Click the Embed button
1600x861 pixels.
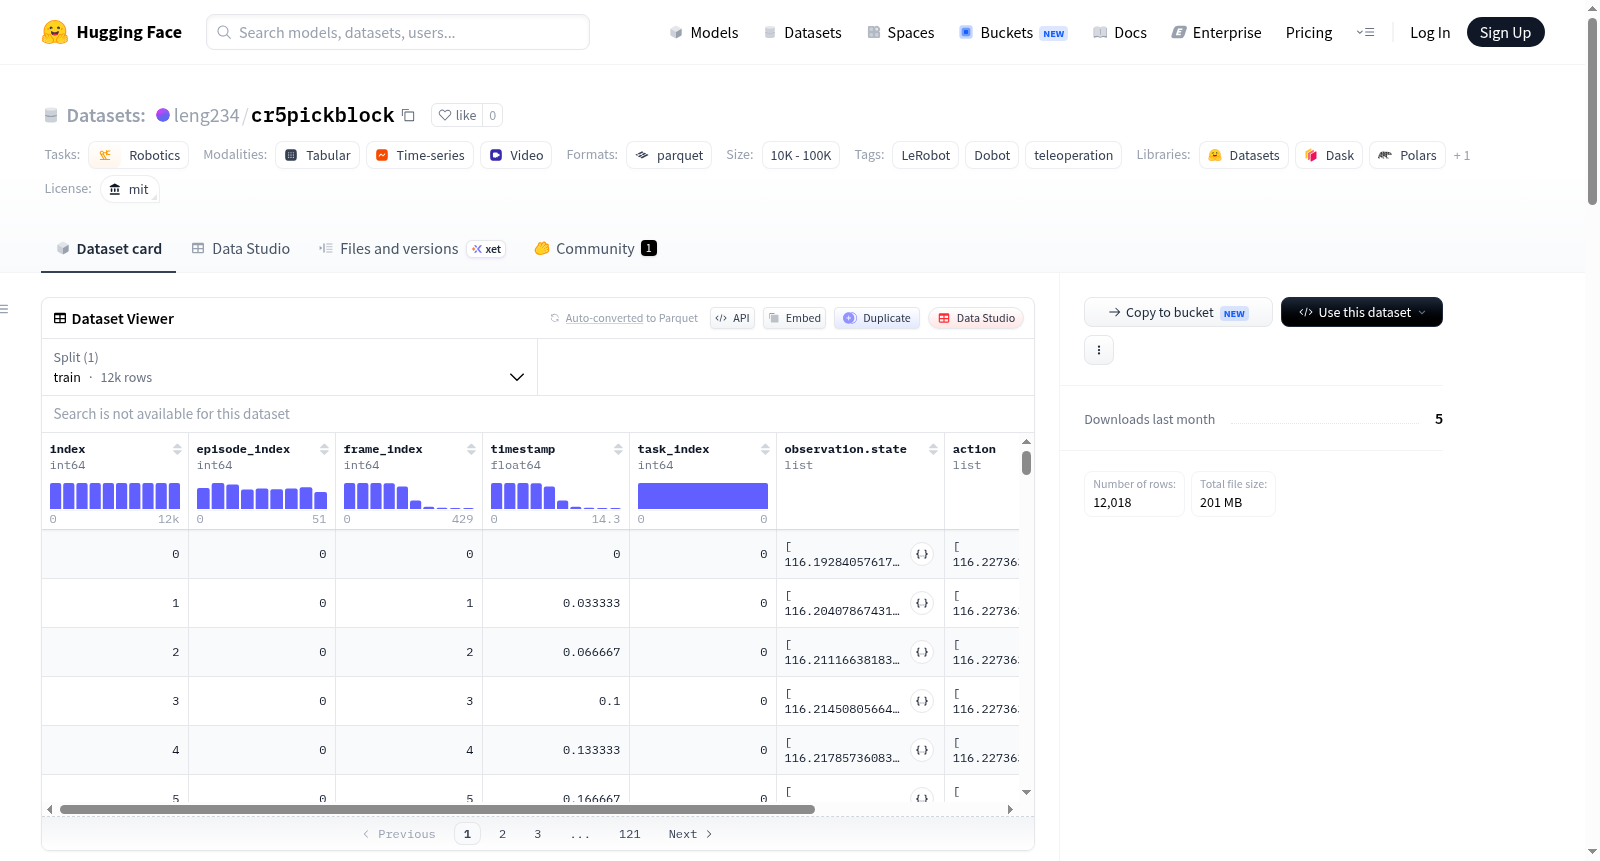click(794, 318)
